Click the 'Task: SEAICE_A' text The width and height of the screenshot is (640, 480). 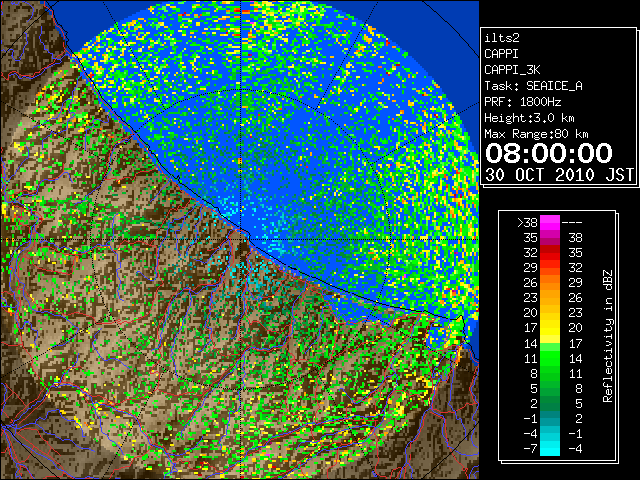[x=533, y=86]
